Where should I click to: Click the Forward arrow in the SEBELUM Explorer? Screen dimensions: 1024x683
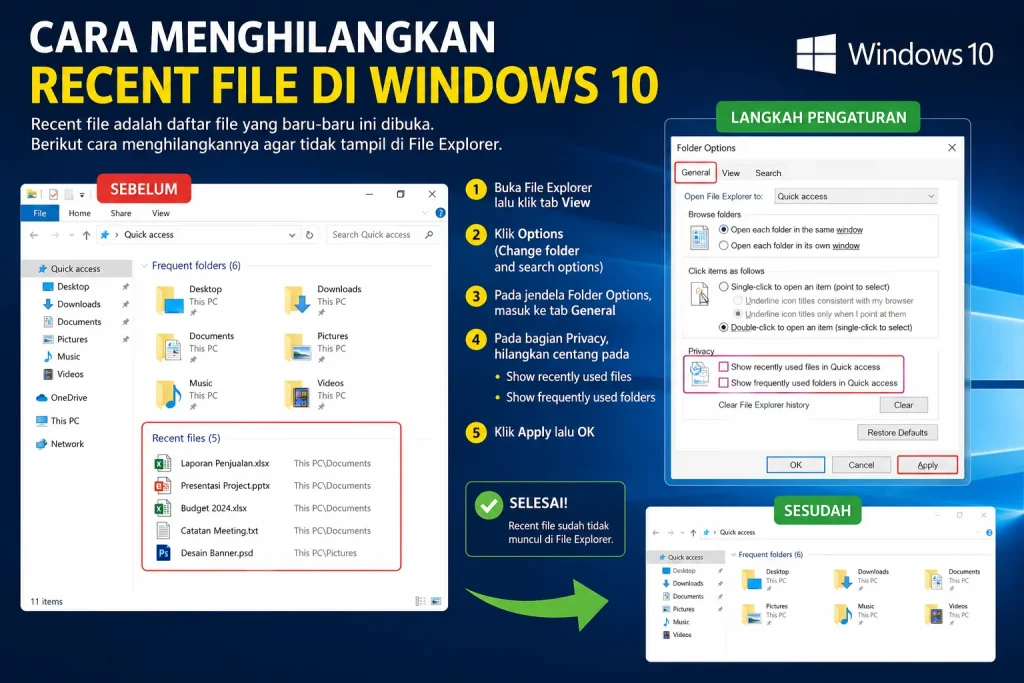(55, 235)
